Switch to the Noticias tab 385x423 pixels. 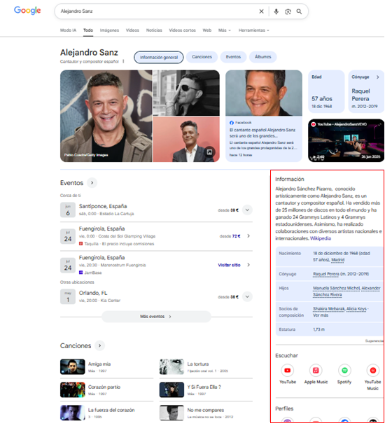154,30
